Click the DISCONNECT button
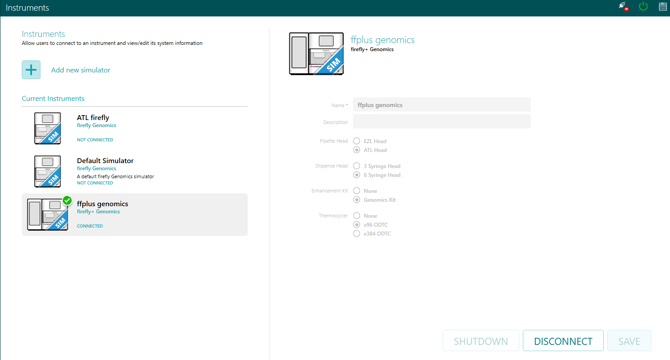This screenshot has width=670, height=360. click(x=563, y=341)
